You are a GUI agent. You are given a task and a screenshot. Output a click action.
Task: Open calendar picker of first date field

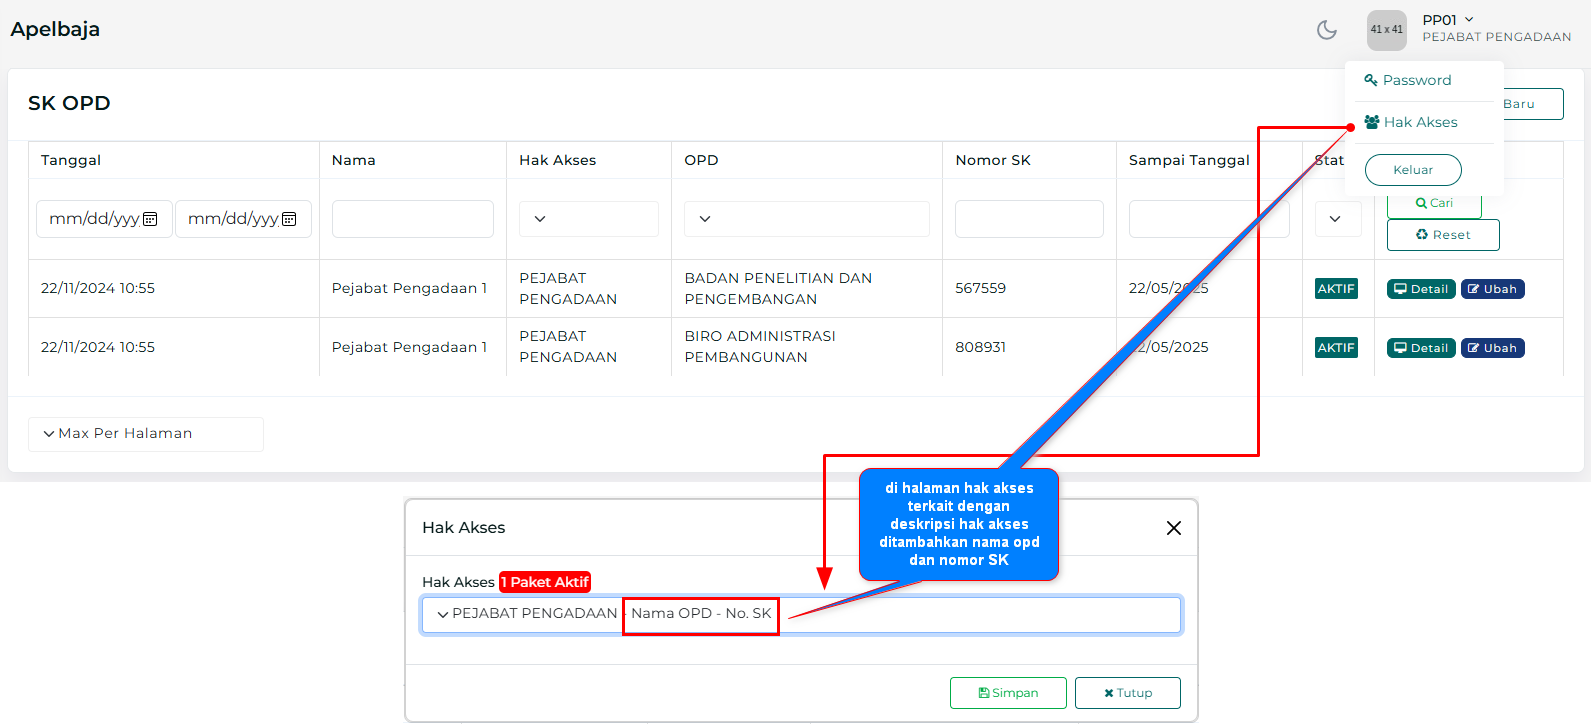pos(151,219)
